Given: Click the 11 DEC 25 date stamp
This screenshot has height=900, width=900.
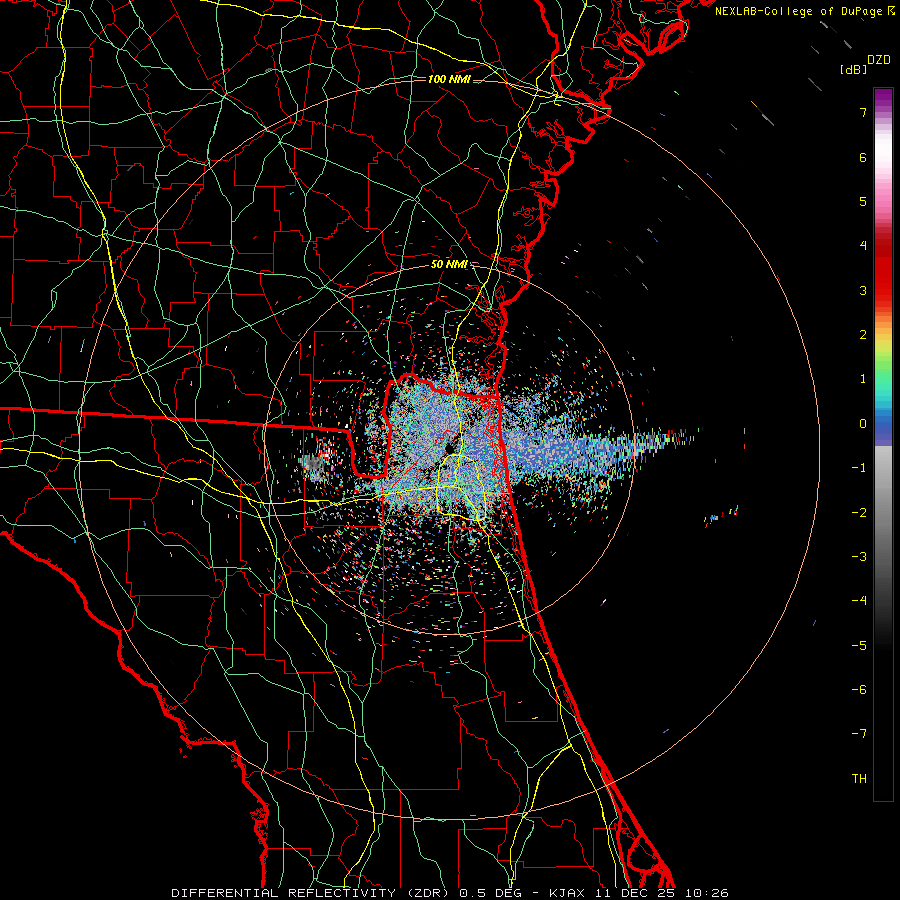Looking at the screenshot, I should pyautogui.click(x=636, y=893).
